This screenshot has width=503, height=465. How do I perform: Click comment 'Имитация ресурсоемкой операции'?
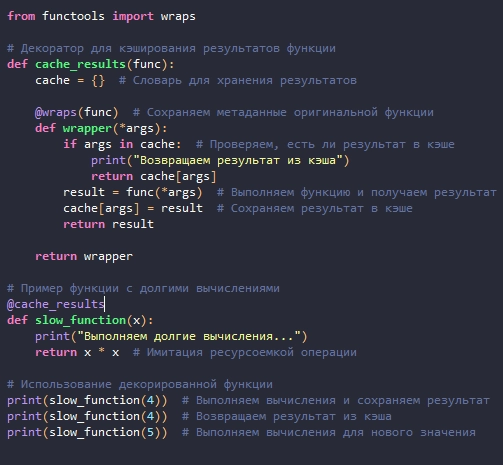click(x=245, y=352)
